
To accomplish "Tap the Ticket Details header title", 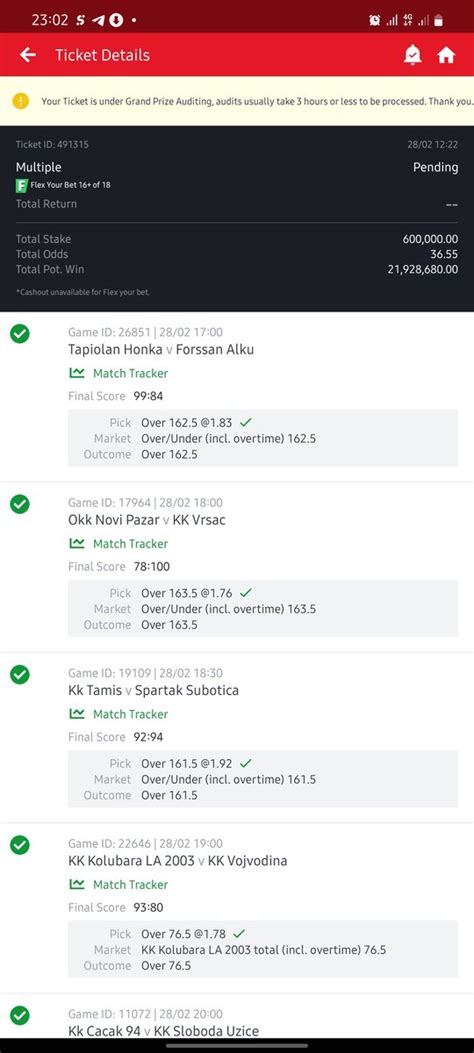I will 103,55.
